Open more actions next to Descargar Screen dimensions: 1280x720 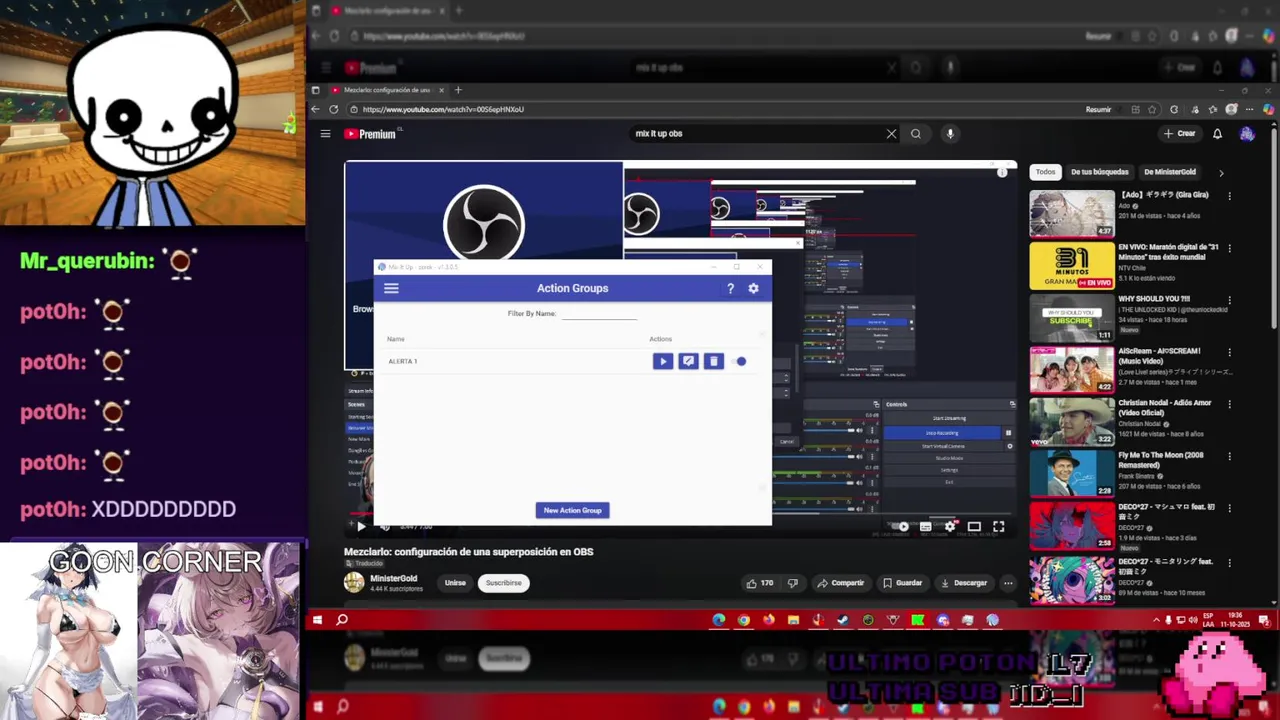click(x=1008, y=583)
